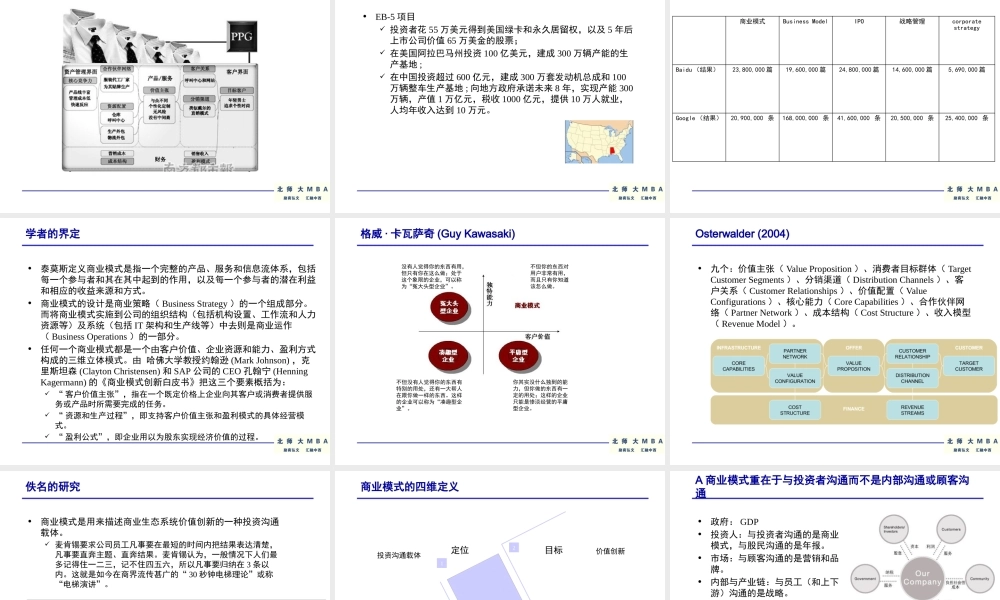1000x600 pixels.
Task: Click the PARTNER NETWORK box
Action: [x=795, y=354]
